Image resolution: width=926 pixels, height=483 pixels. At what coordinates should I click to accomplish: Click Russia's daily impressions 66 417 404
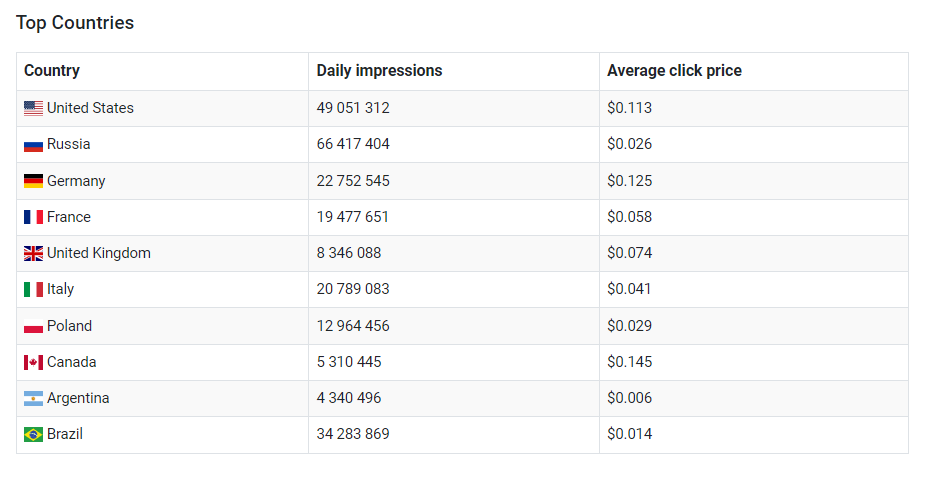pyautogui.click(x=353, y=144)
